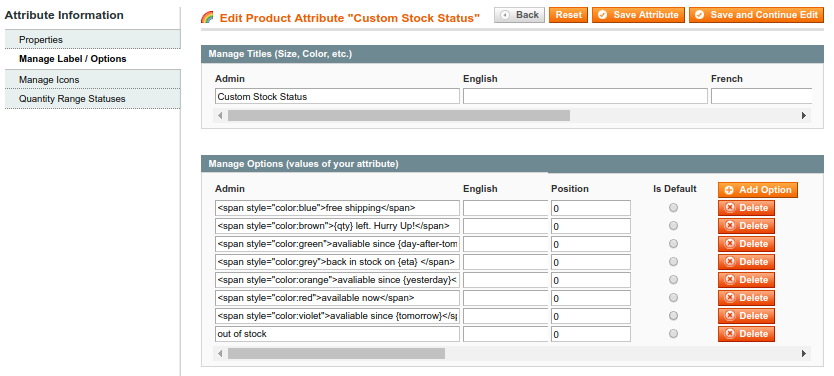
Task: Click Manage Titles scrollbar right arrow
Action: coord(804,115)
